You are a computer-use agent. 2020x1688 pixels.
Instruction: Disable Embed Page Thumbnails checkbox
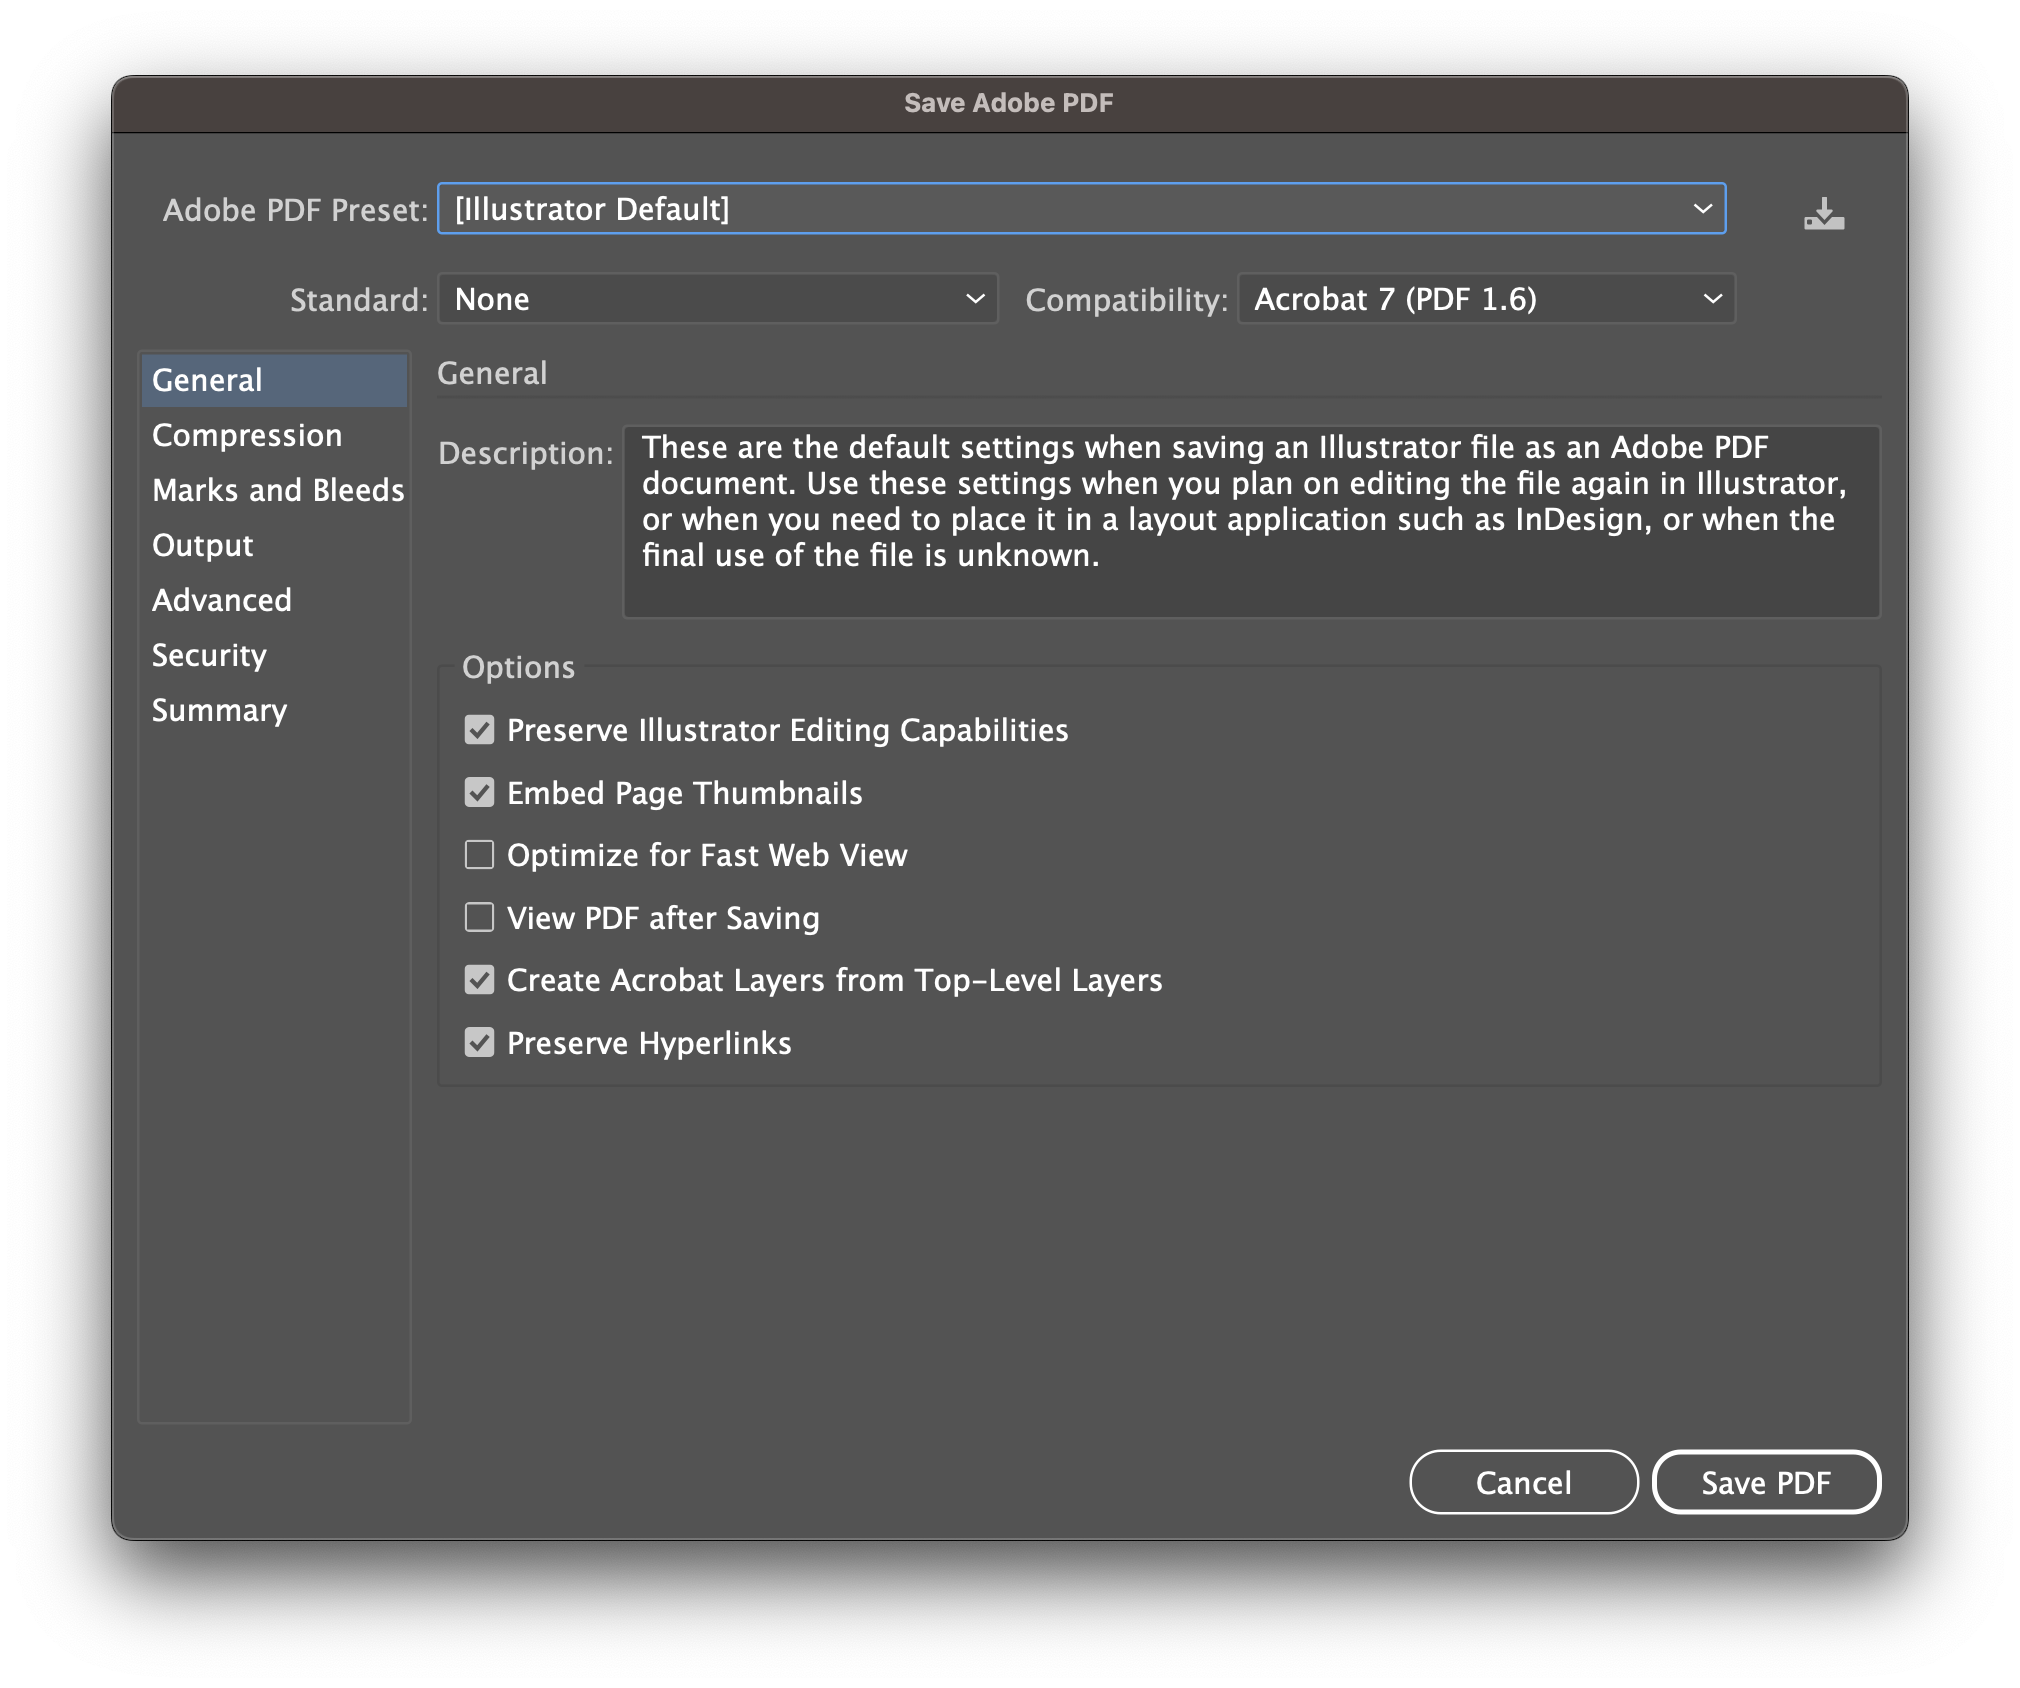pyautogui.click(x=480, y=793)
